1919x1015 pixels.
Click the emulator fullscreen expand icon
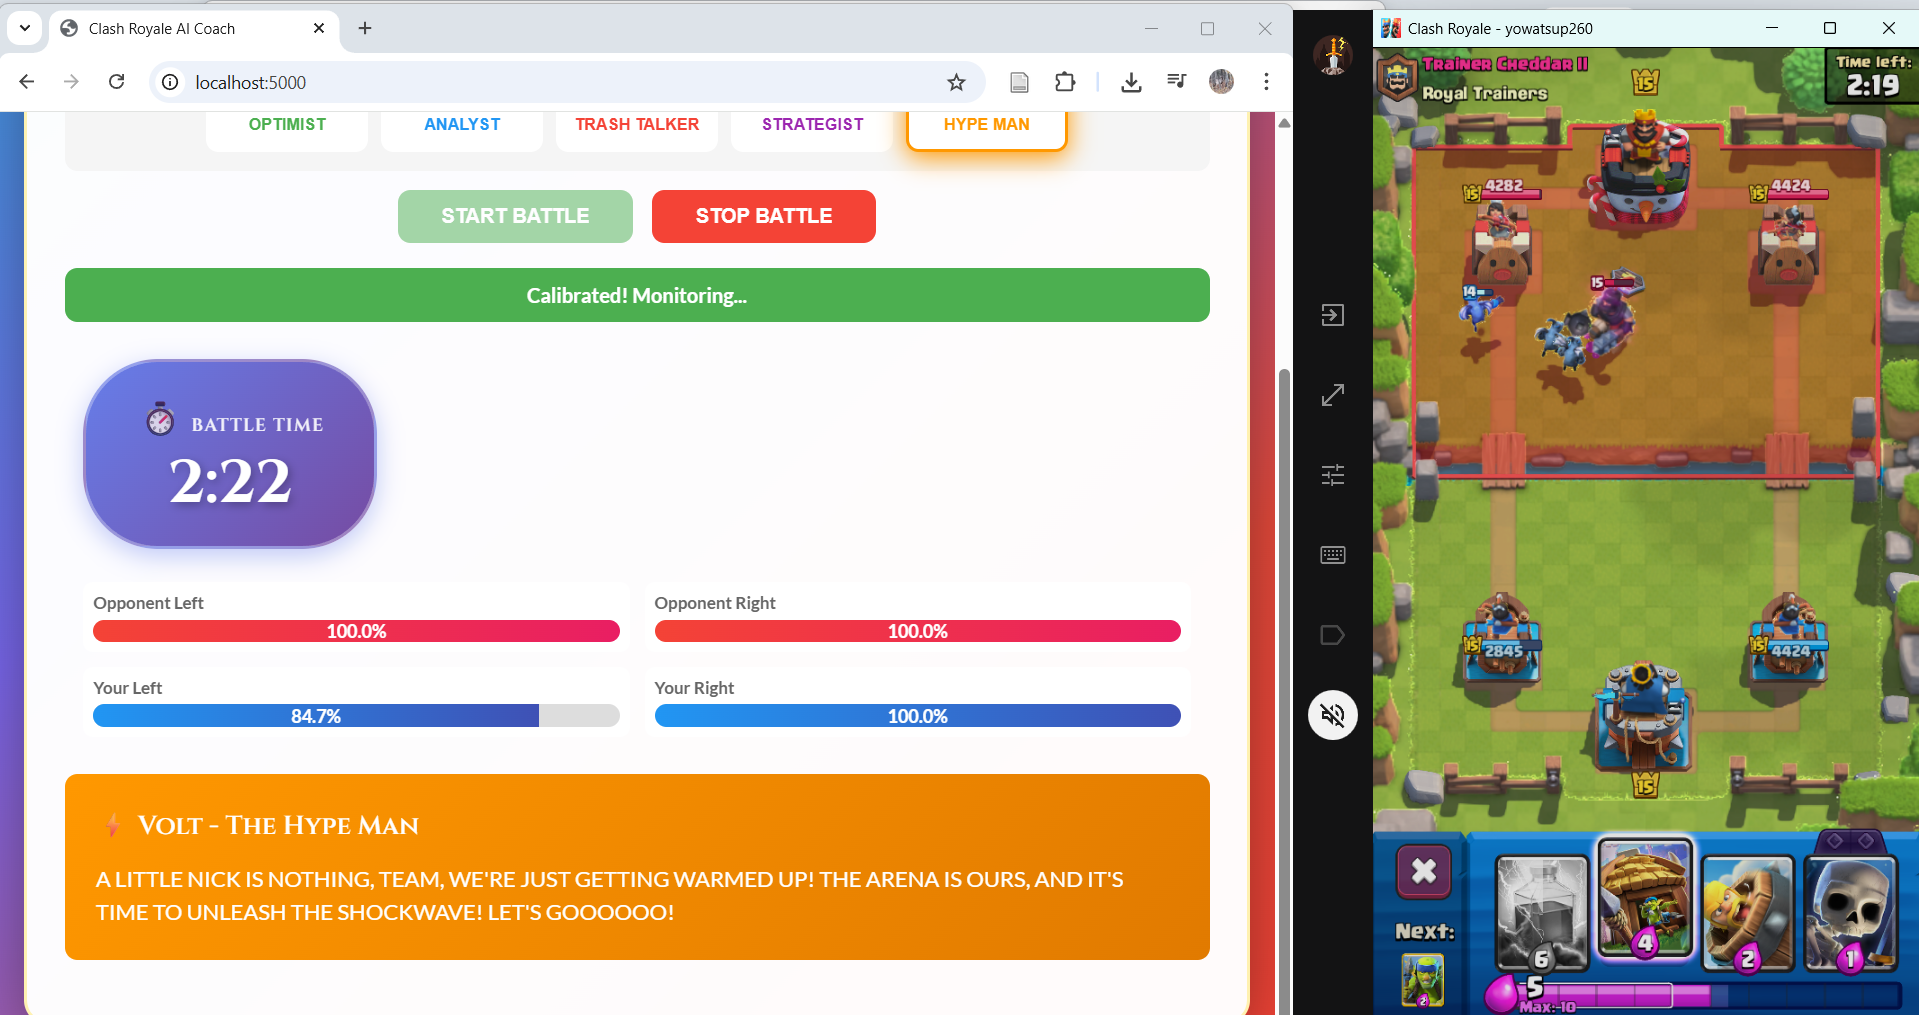[x=1333, y=395]
